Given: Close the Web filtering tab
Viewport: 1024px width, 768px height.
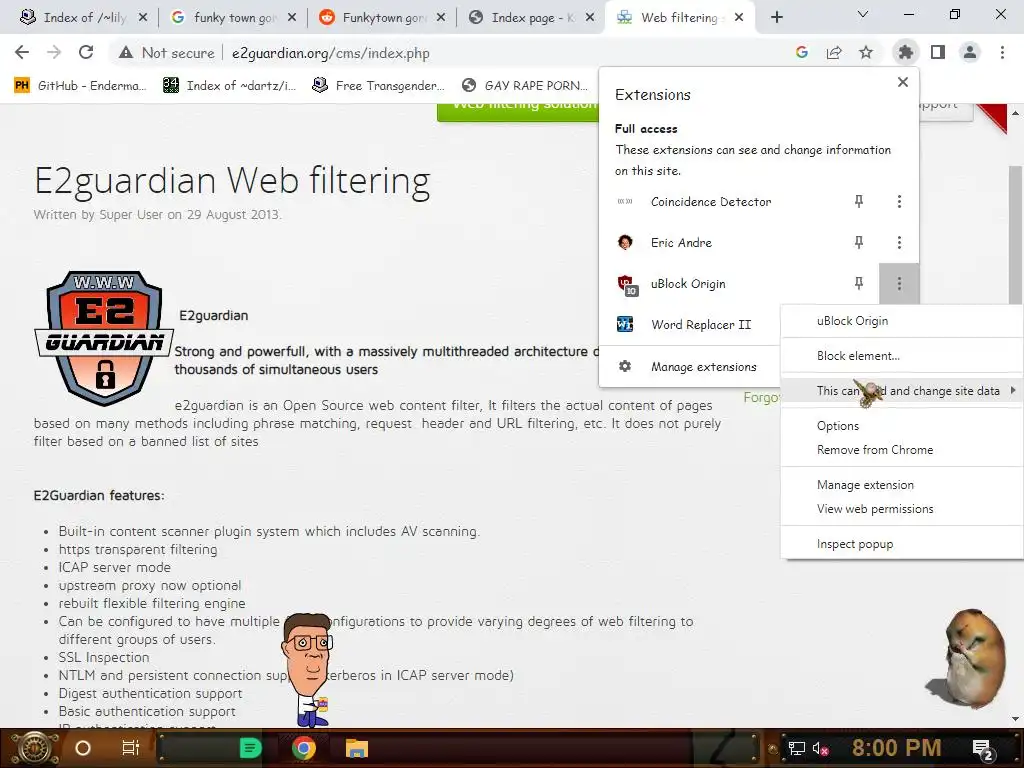Looking at the screenshot, I should (739, 18).
